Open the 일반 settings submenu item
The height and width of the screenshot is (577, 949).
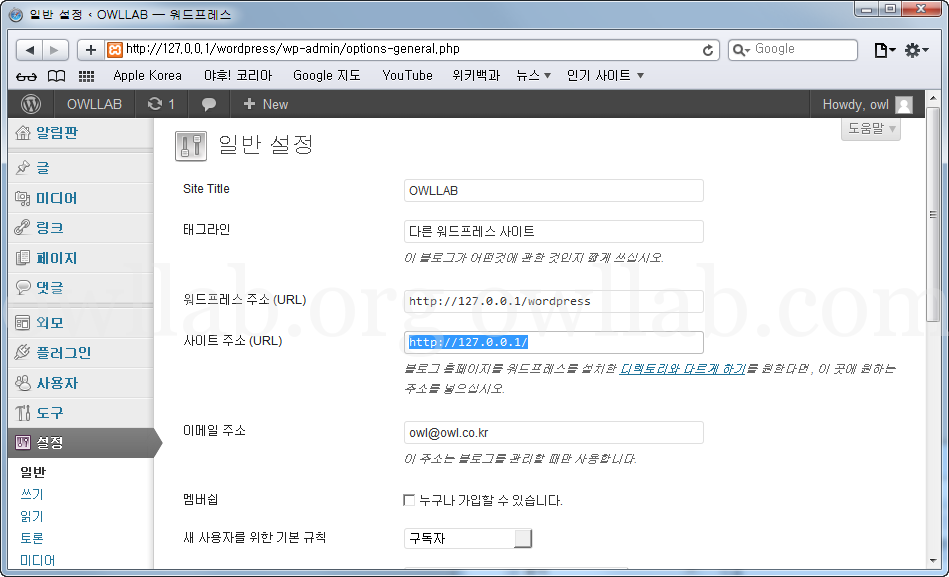(33, 472)
